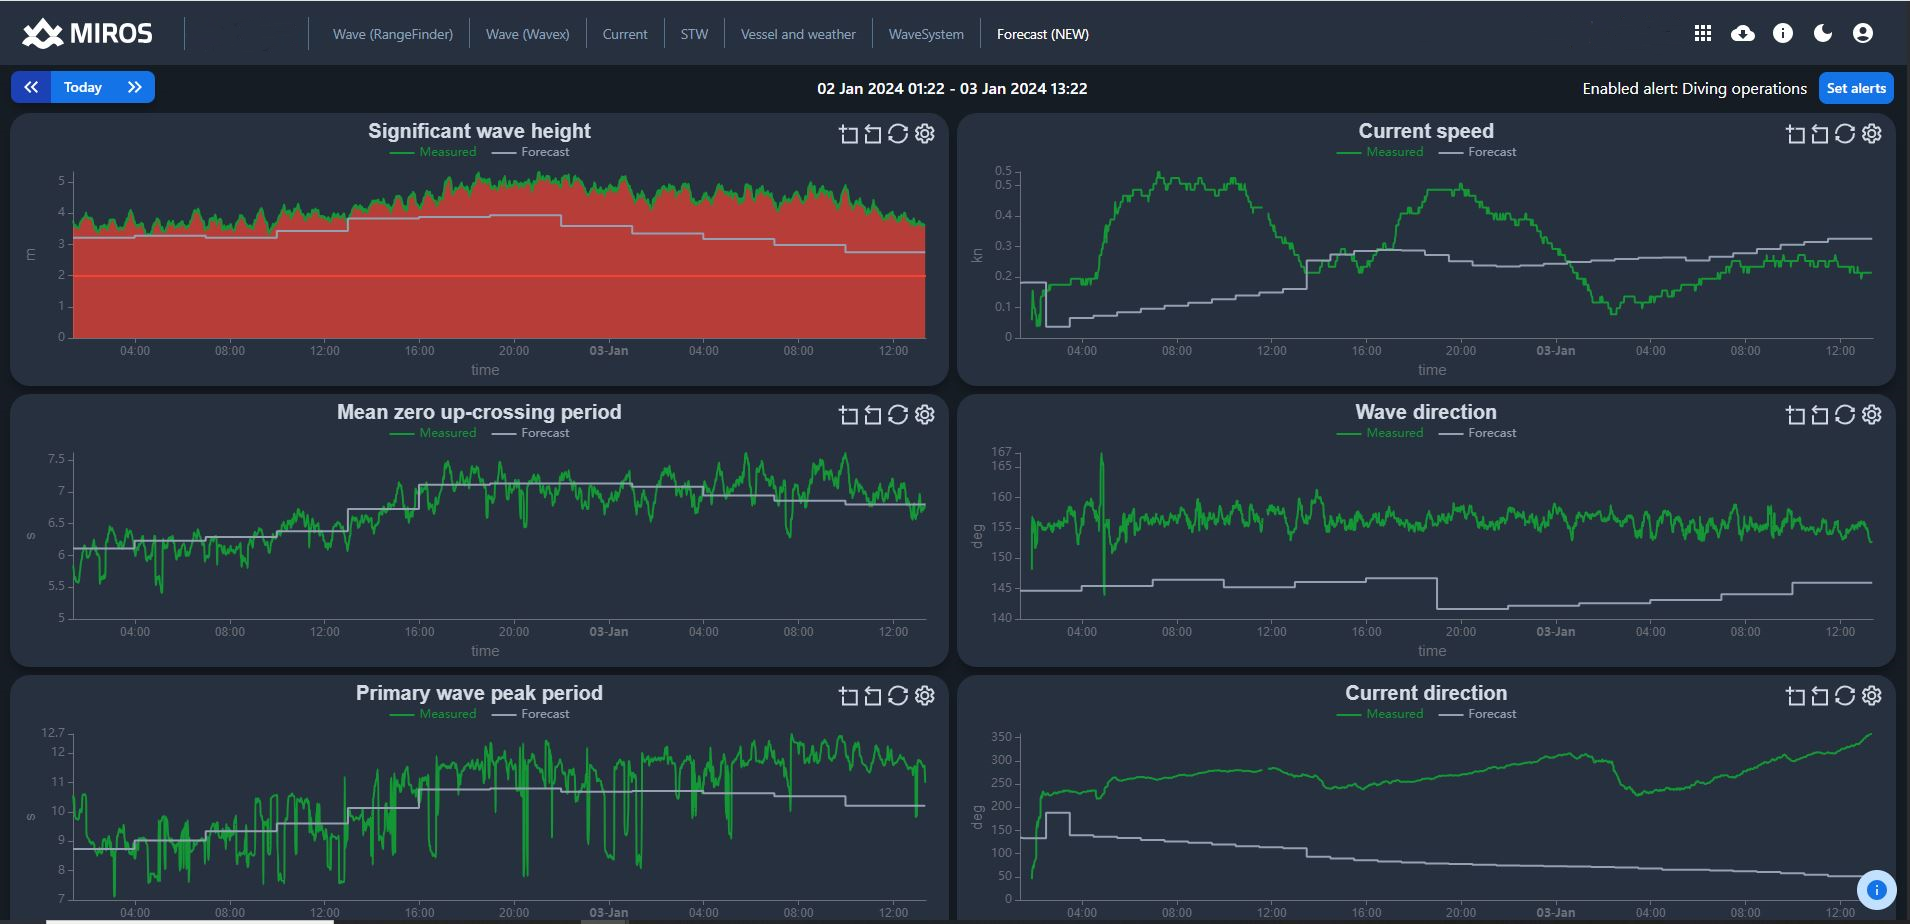Image resolution: width=1910 pixels, height=924 pixels.
Task: Refresh the Current direction chart
Action: click(x=1845, y=696)
